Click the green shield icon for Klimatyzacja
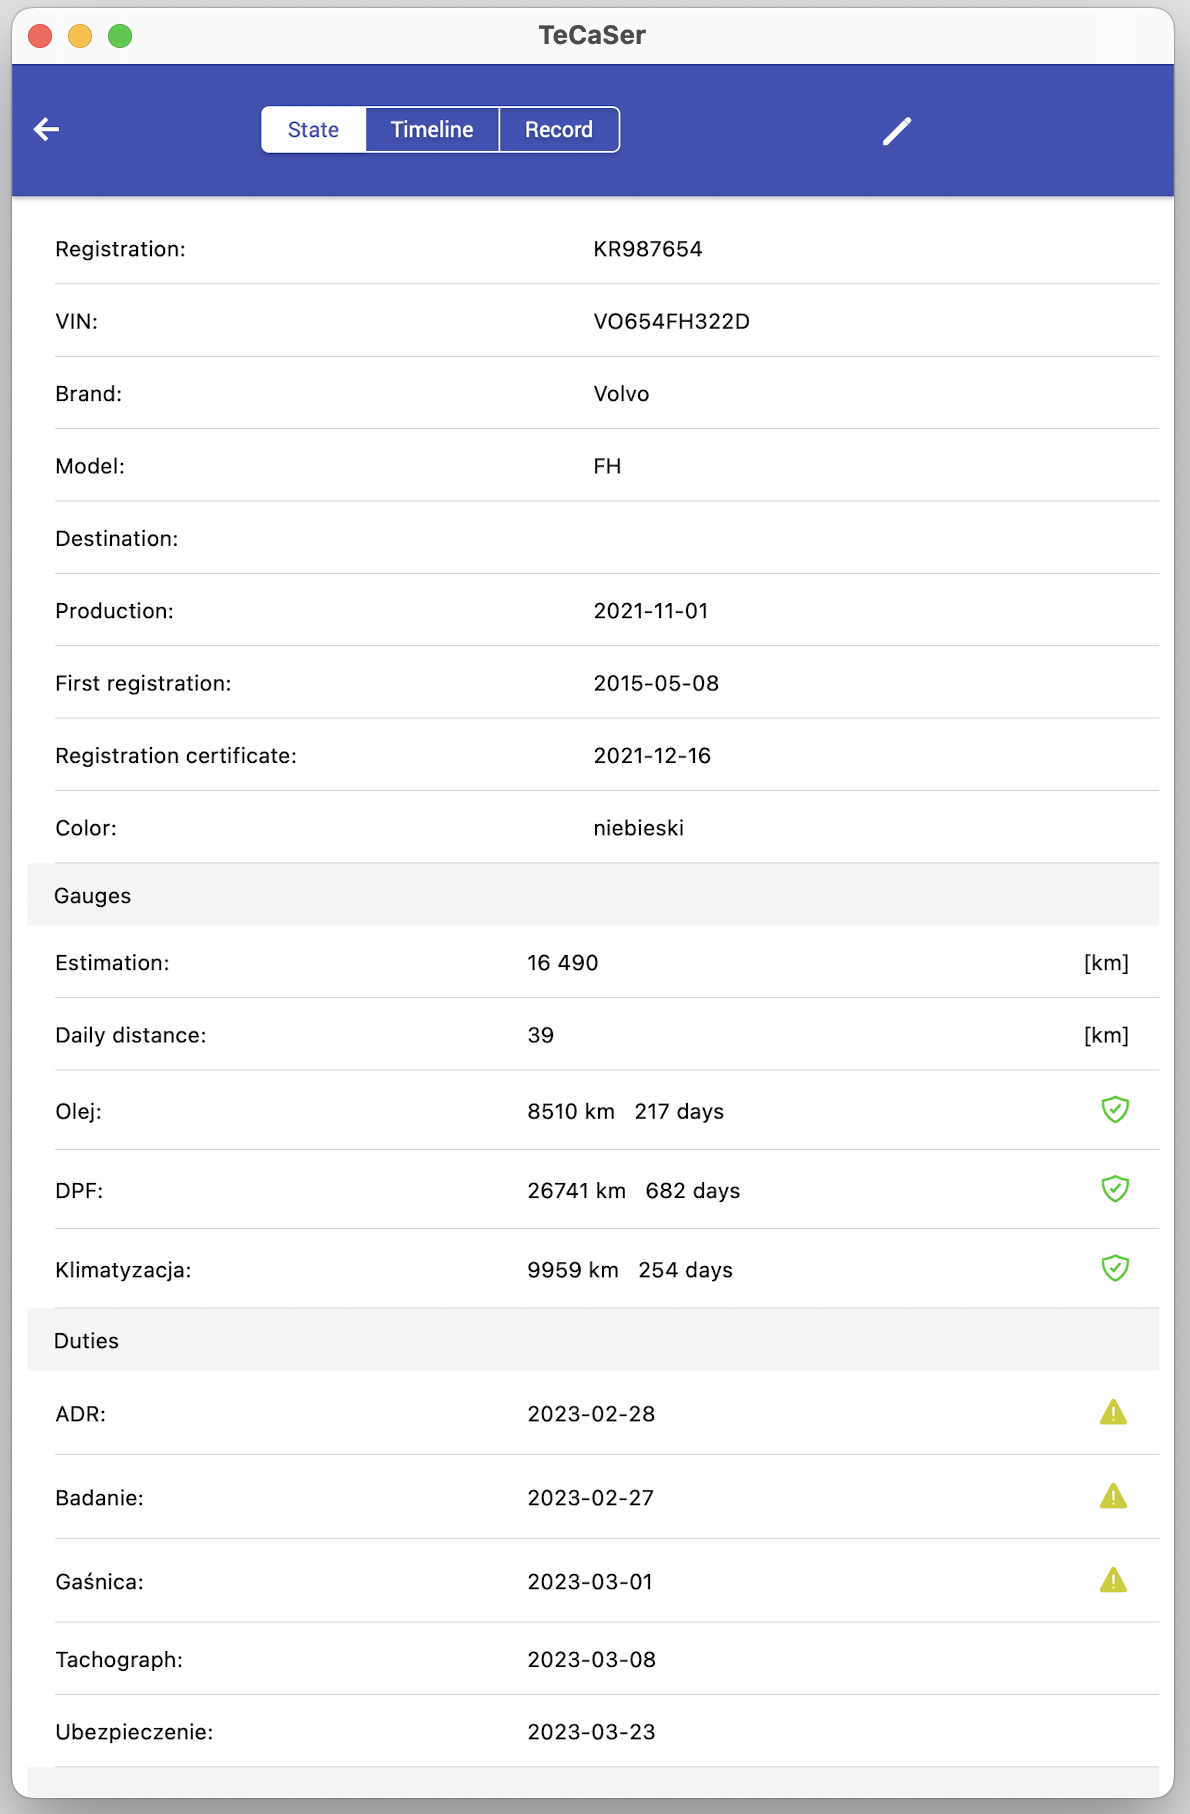This screenshot has height=1814, width=1190. coord(1114,1268)
